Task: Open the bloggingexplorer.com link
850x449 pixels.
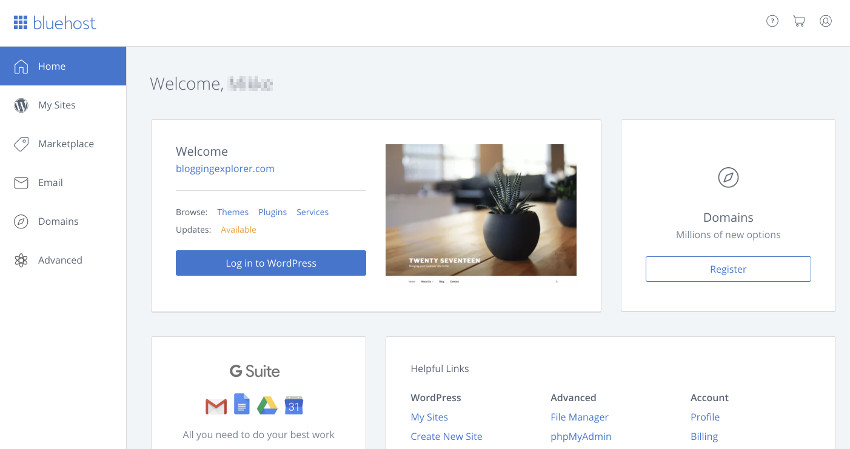Action: coord(225,169)
